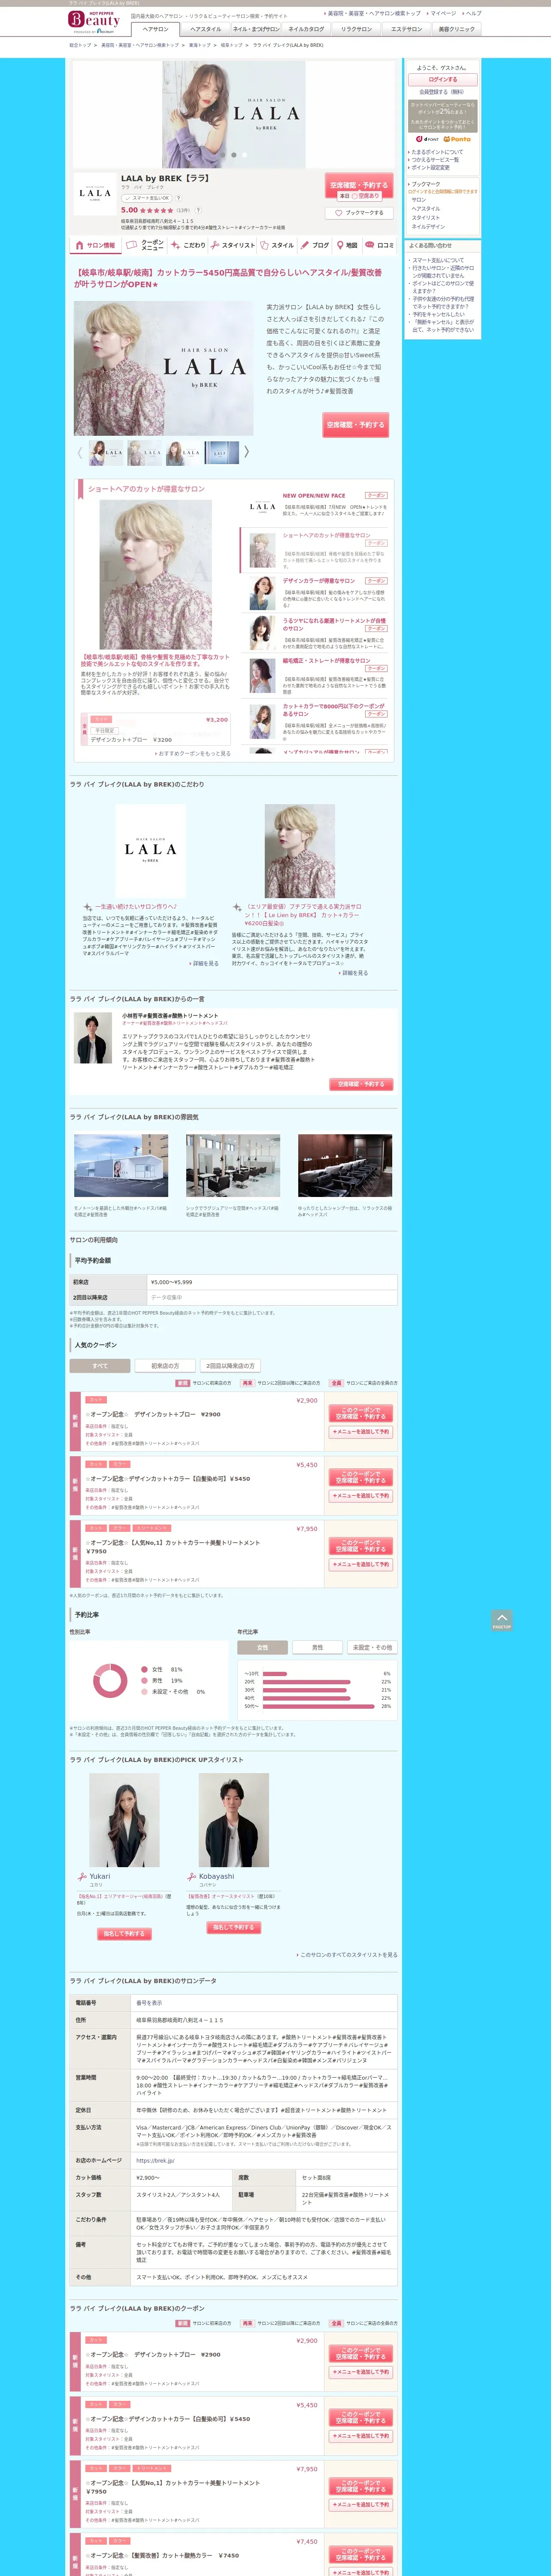Open Yukari's stylist photo

click(124, 1820)
